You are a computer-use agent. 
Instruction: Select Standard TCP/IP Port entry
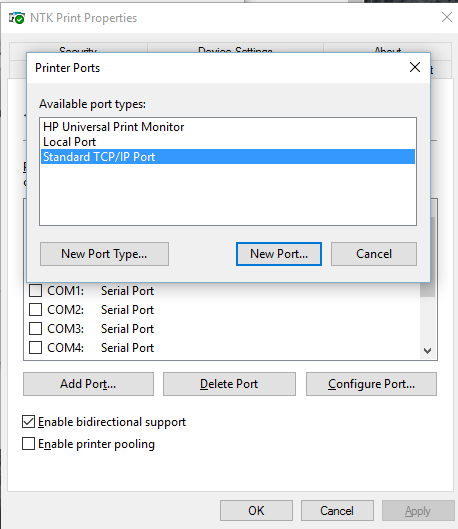click(228, 157)
